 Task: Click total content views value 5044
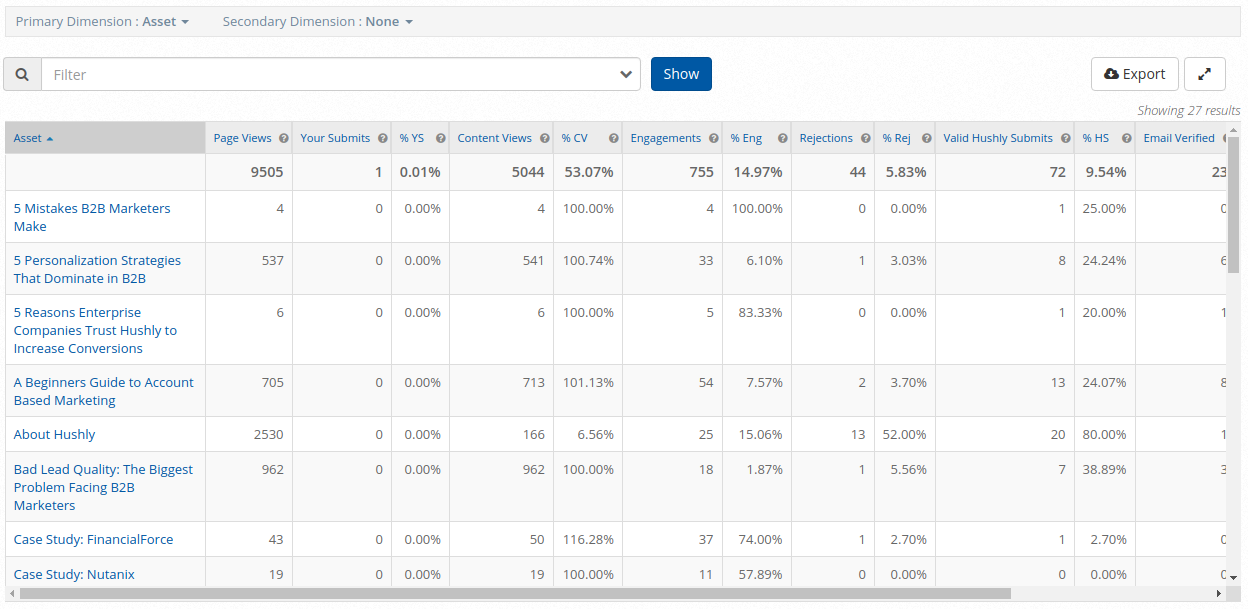click(528, 172)
